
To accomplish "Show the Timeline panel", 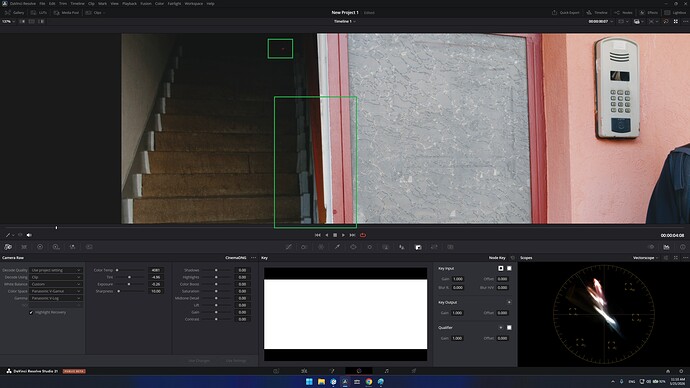I will (x=597, y=13).
